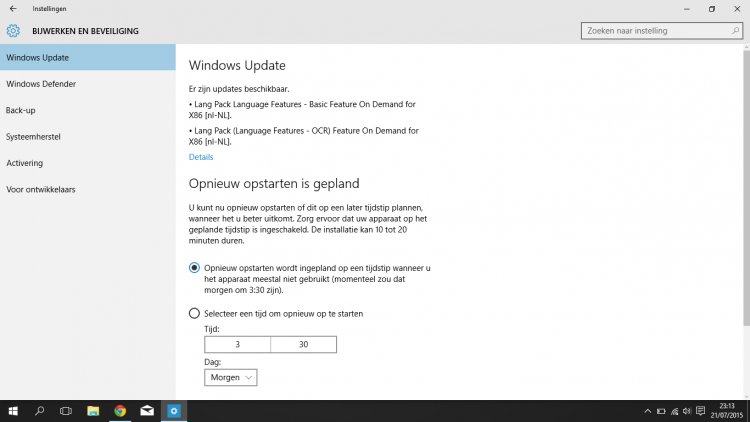
Task: Expand the Dag dropdown set to Morgen
Action: click(231, 378)
